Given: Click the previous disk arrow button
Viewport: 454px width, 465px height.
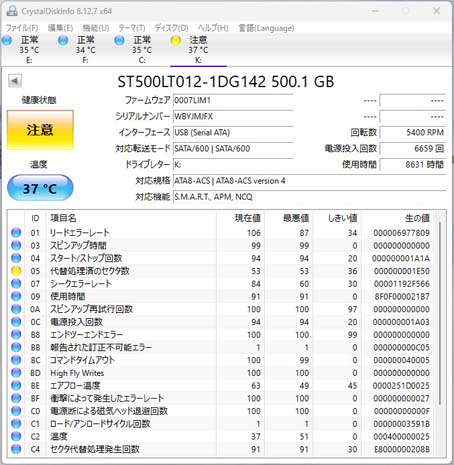Looking at the screenshot, I should 15,81.
